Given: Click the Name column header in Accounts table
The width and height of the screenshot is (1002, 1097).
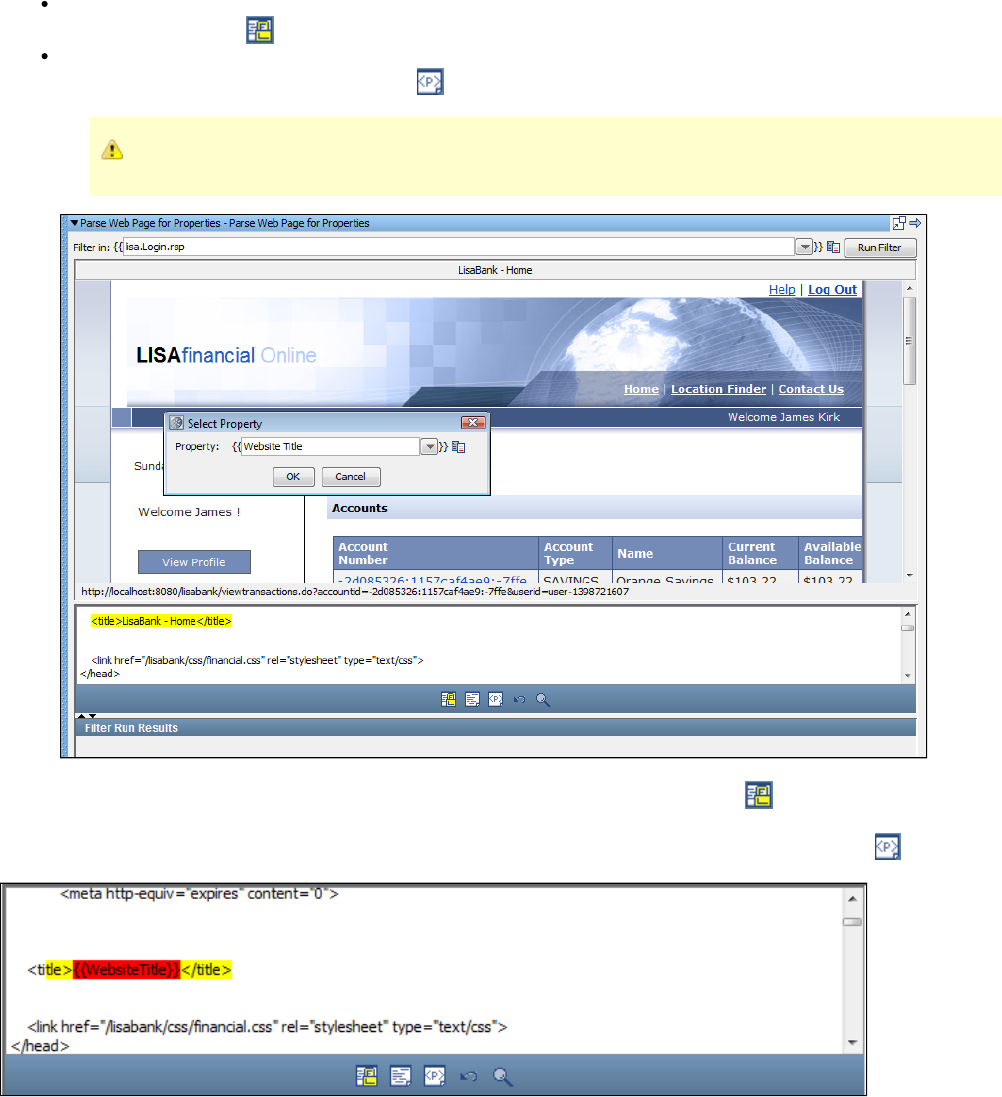Looking at the screenshot, I should [667, 553].
